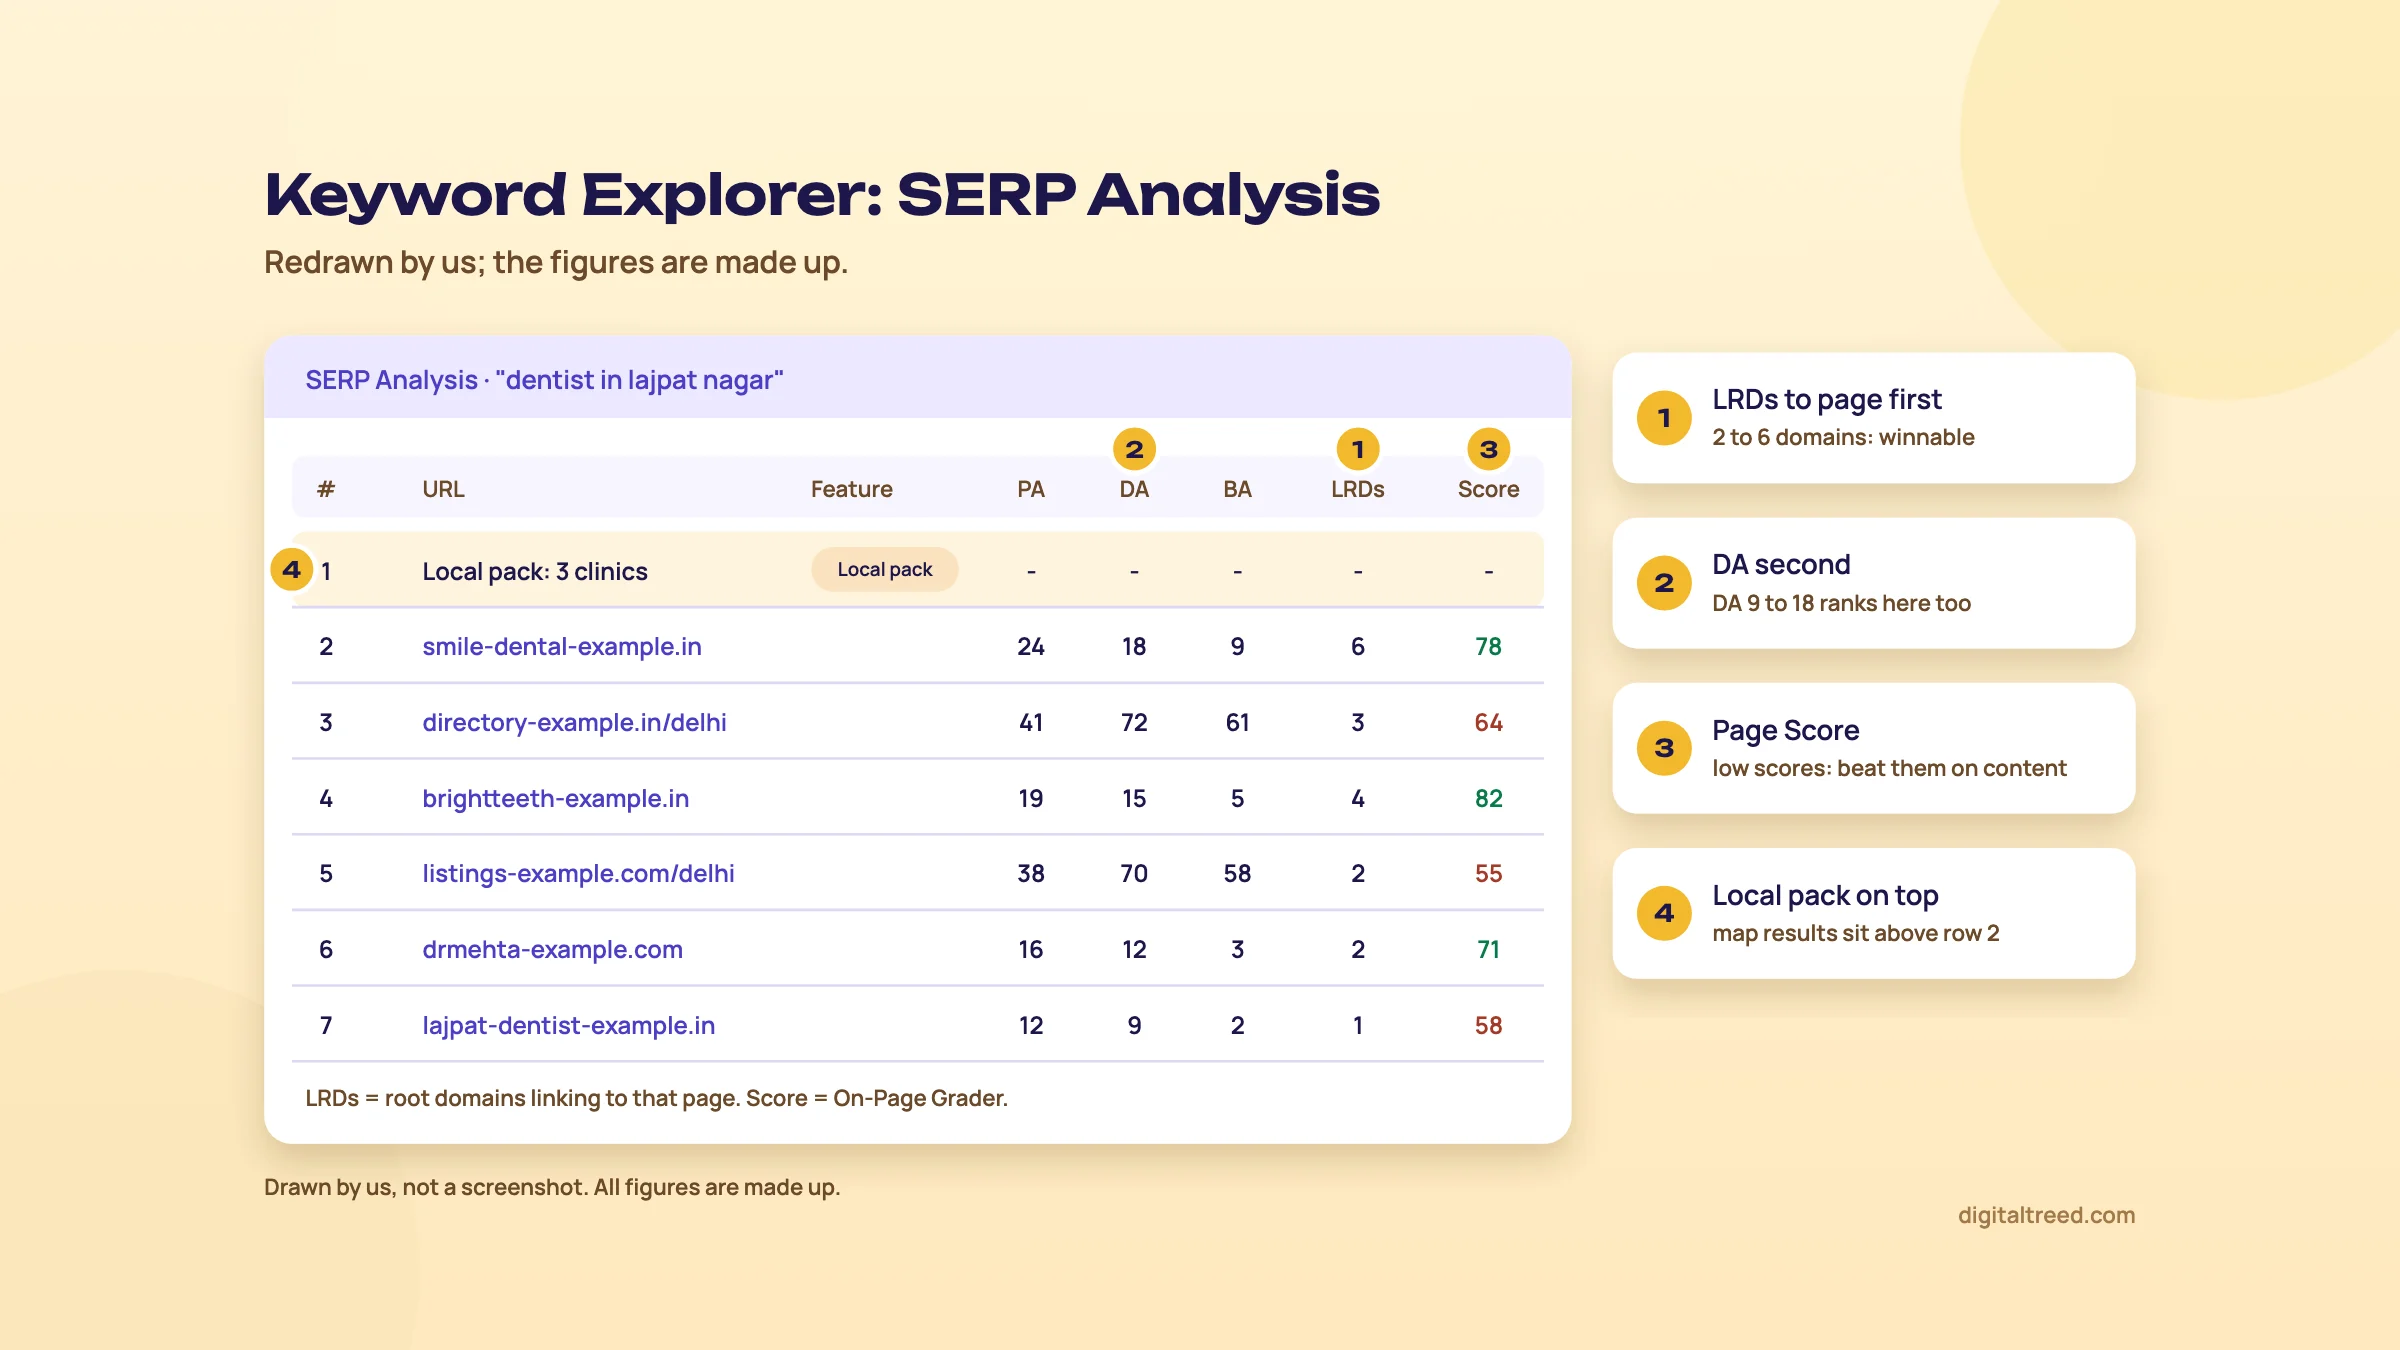2400x1350 pixels.
Task: Select the 'Local pack: 3 clinics' row text
Action: pyautogui.click(x=535, y=571)
